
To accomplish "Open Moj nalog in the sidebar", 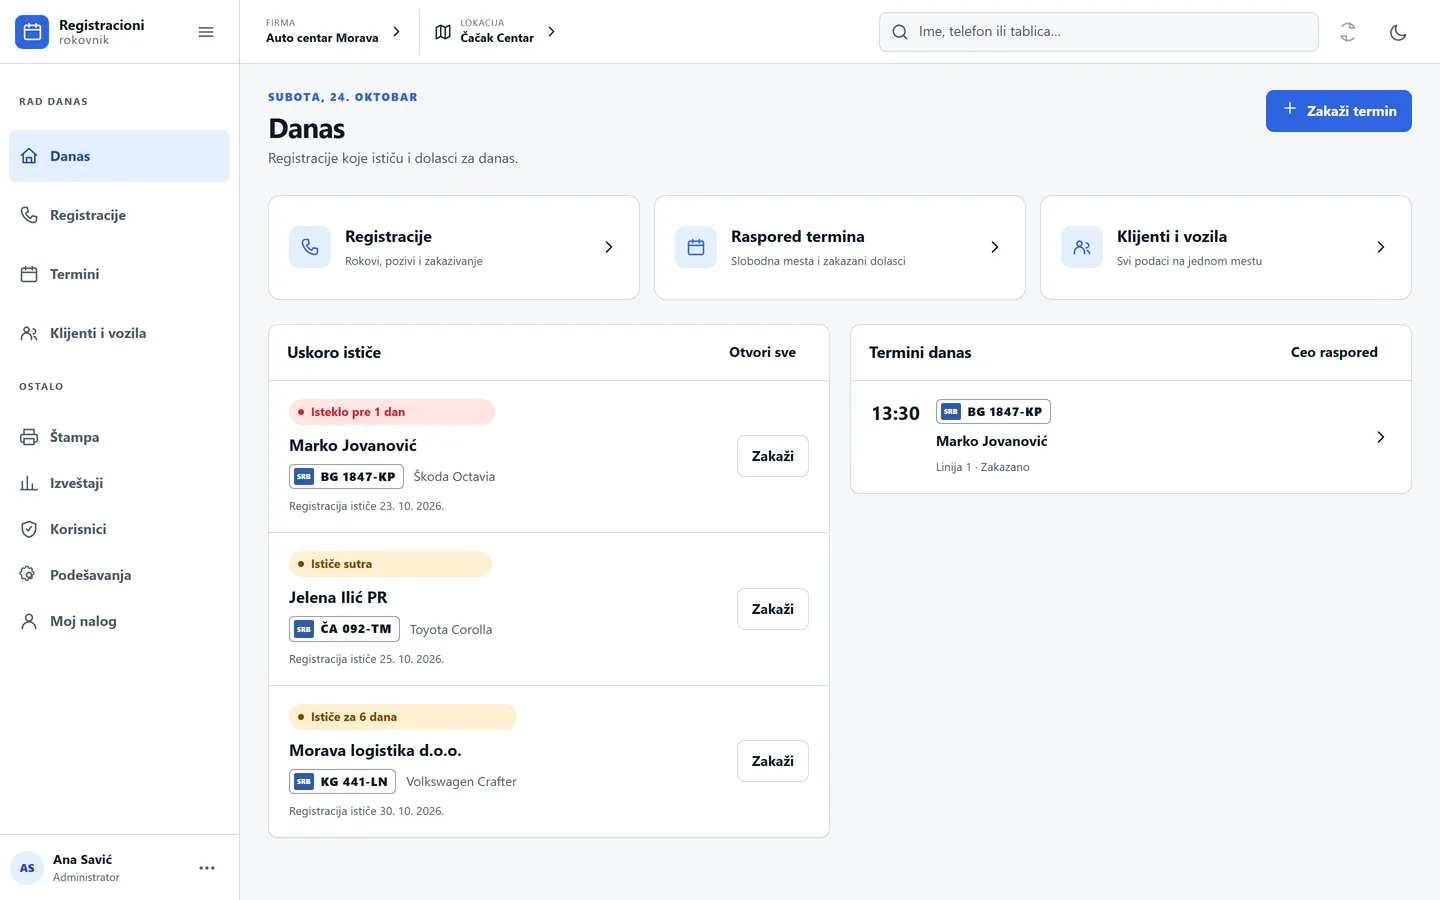I will 119,621.
